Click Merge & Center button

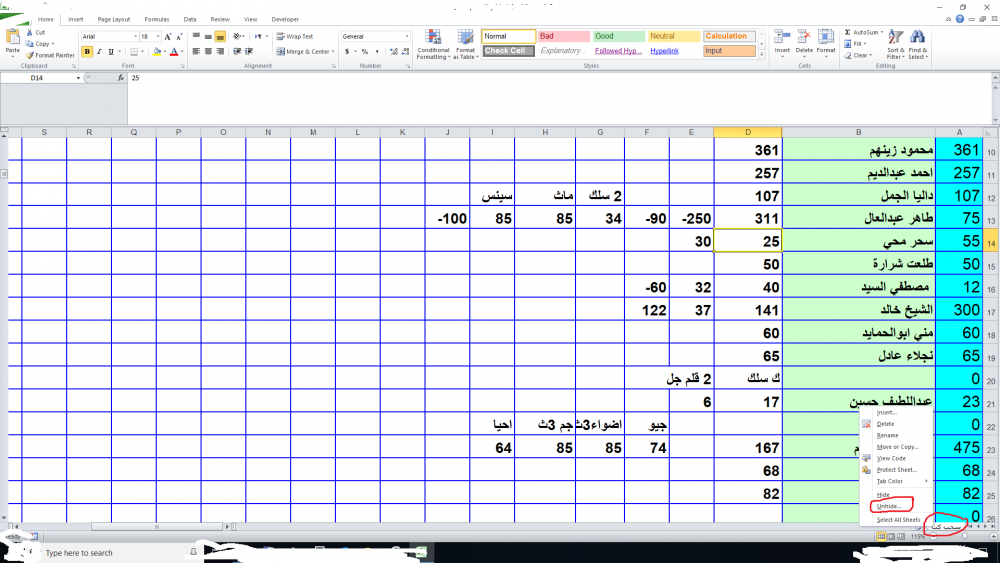tap(303, 52)
